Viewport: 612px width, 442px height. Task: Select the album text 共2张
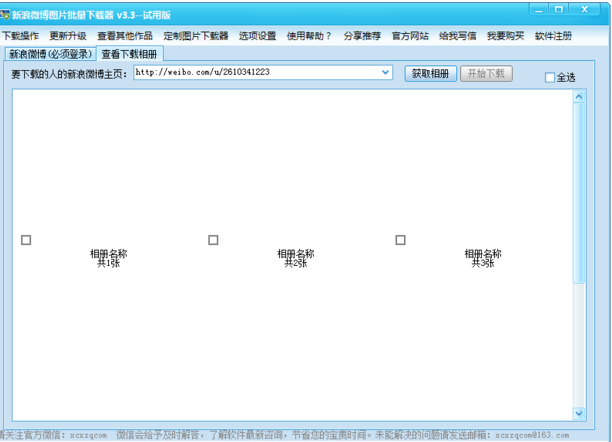pos(296,264)
